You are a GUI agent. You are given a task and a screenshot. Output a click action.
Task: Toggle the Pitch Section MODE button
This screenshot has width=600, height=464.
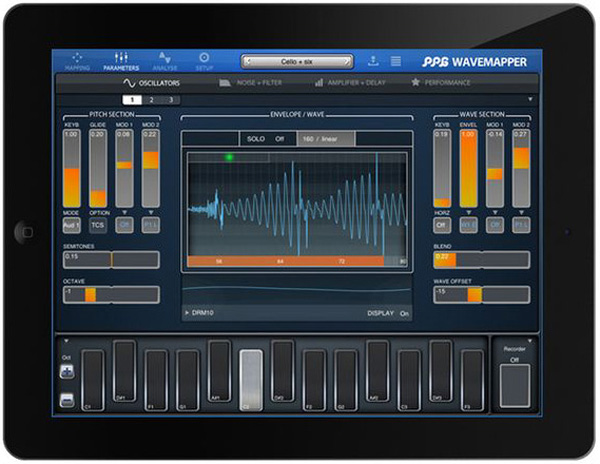pos(71,225)
